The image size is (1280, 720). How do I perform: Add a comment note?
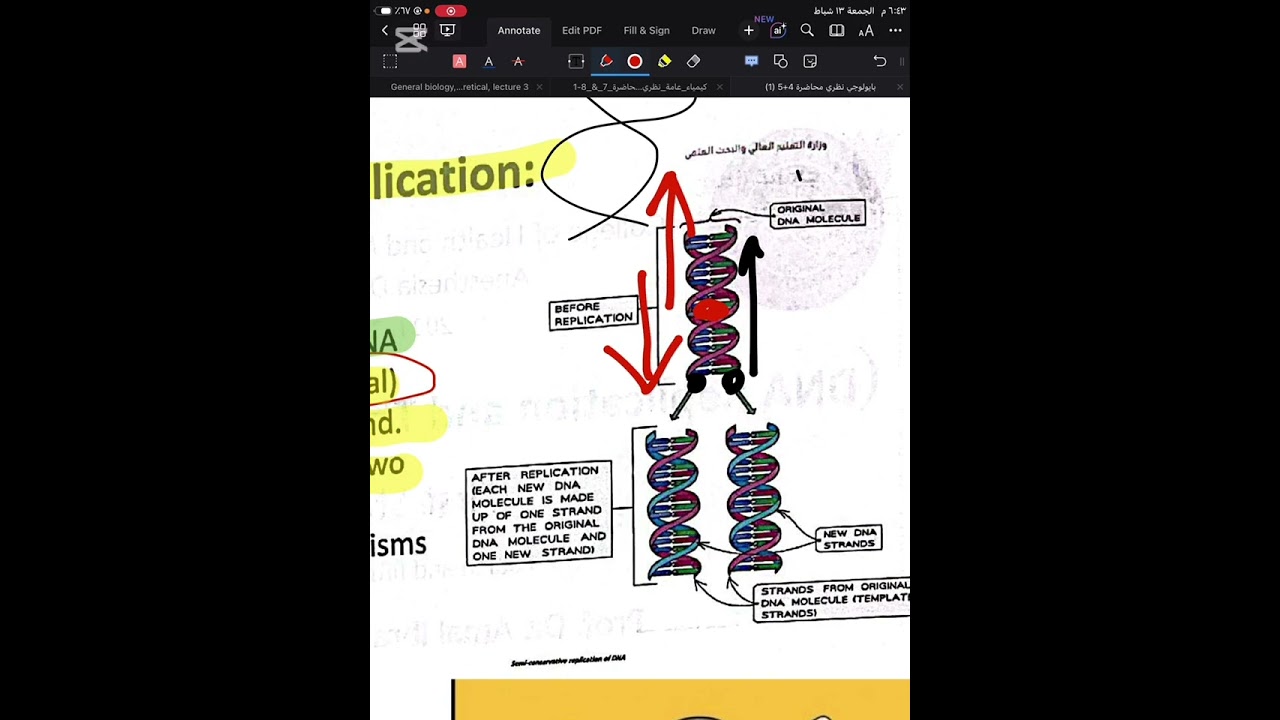click(751, 62)
